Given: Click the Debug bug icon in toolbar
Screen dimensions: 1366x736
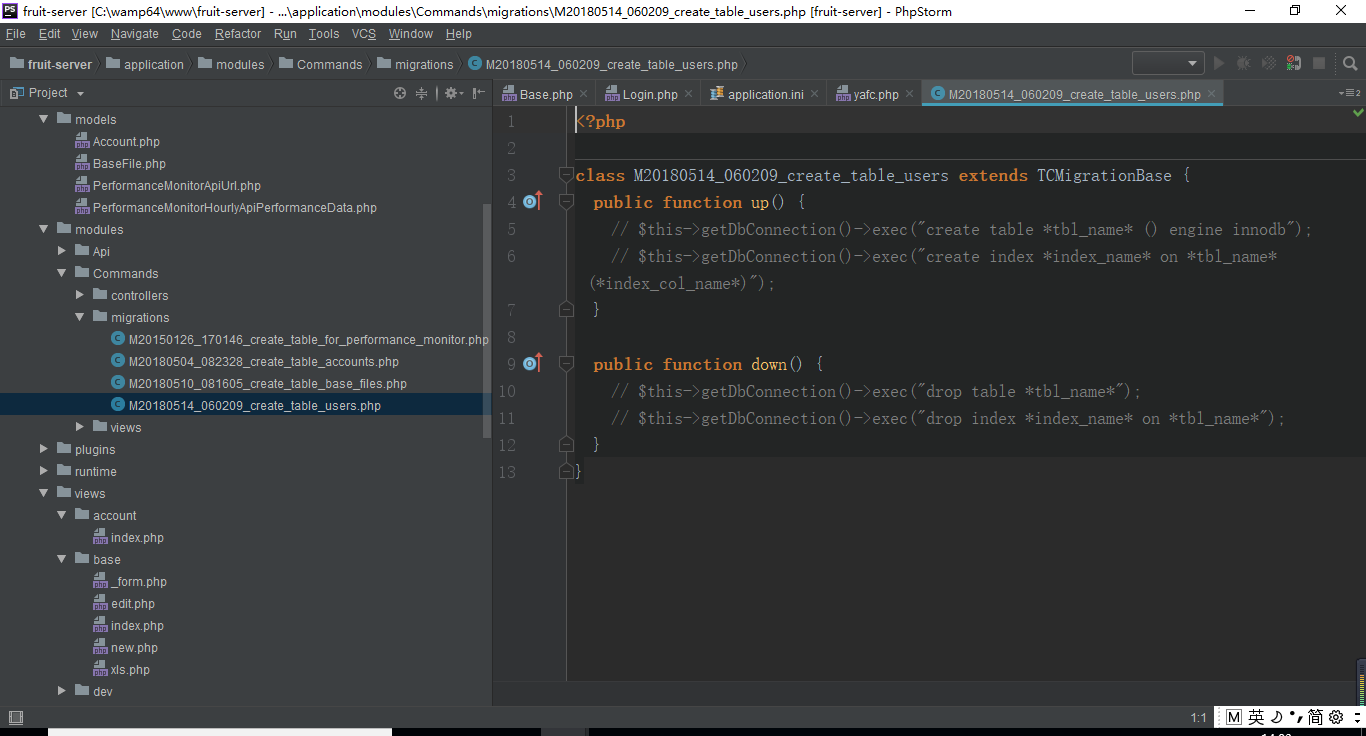Looking at the screenshot, I should (x=1243, y=63).
